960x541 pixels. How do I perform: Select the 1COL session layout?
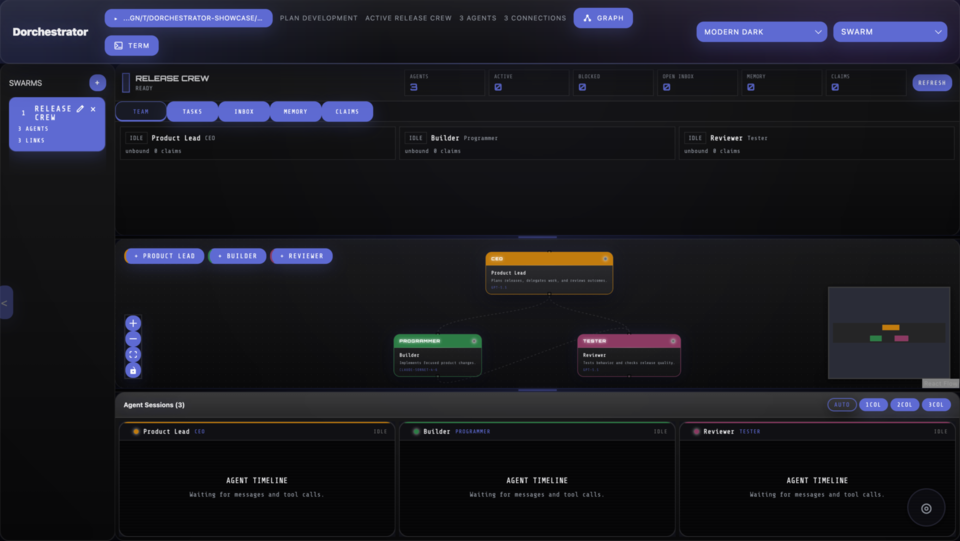point(873,405)
